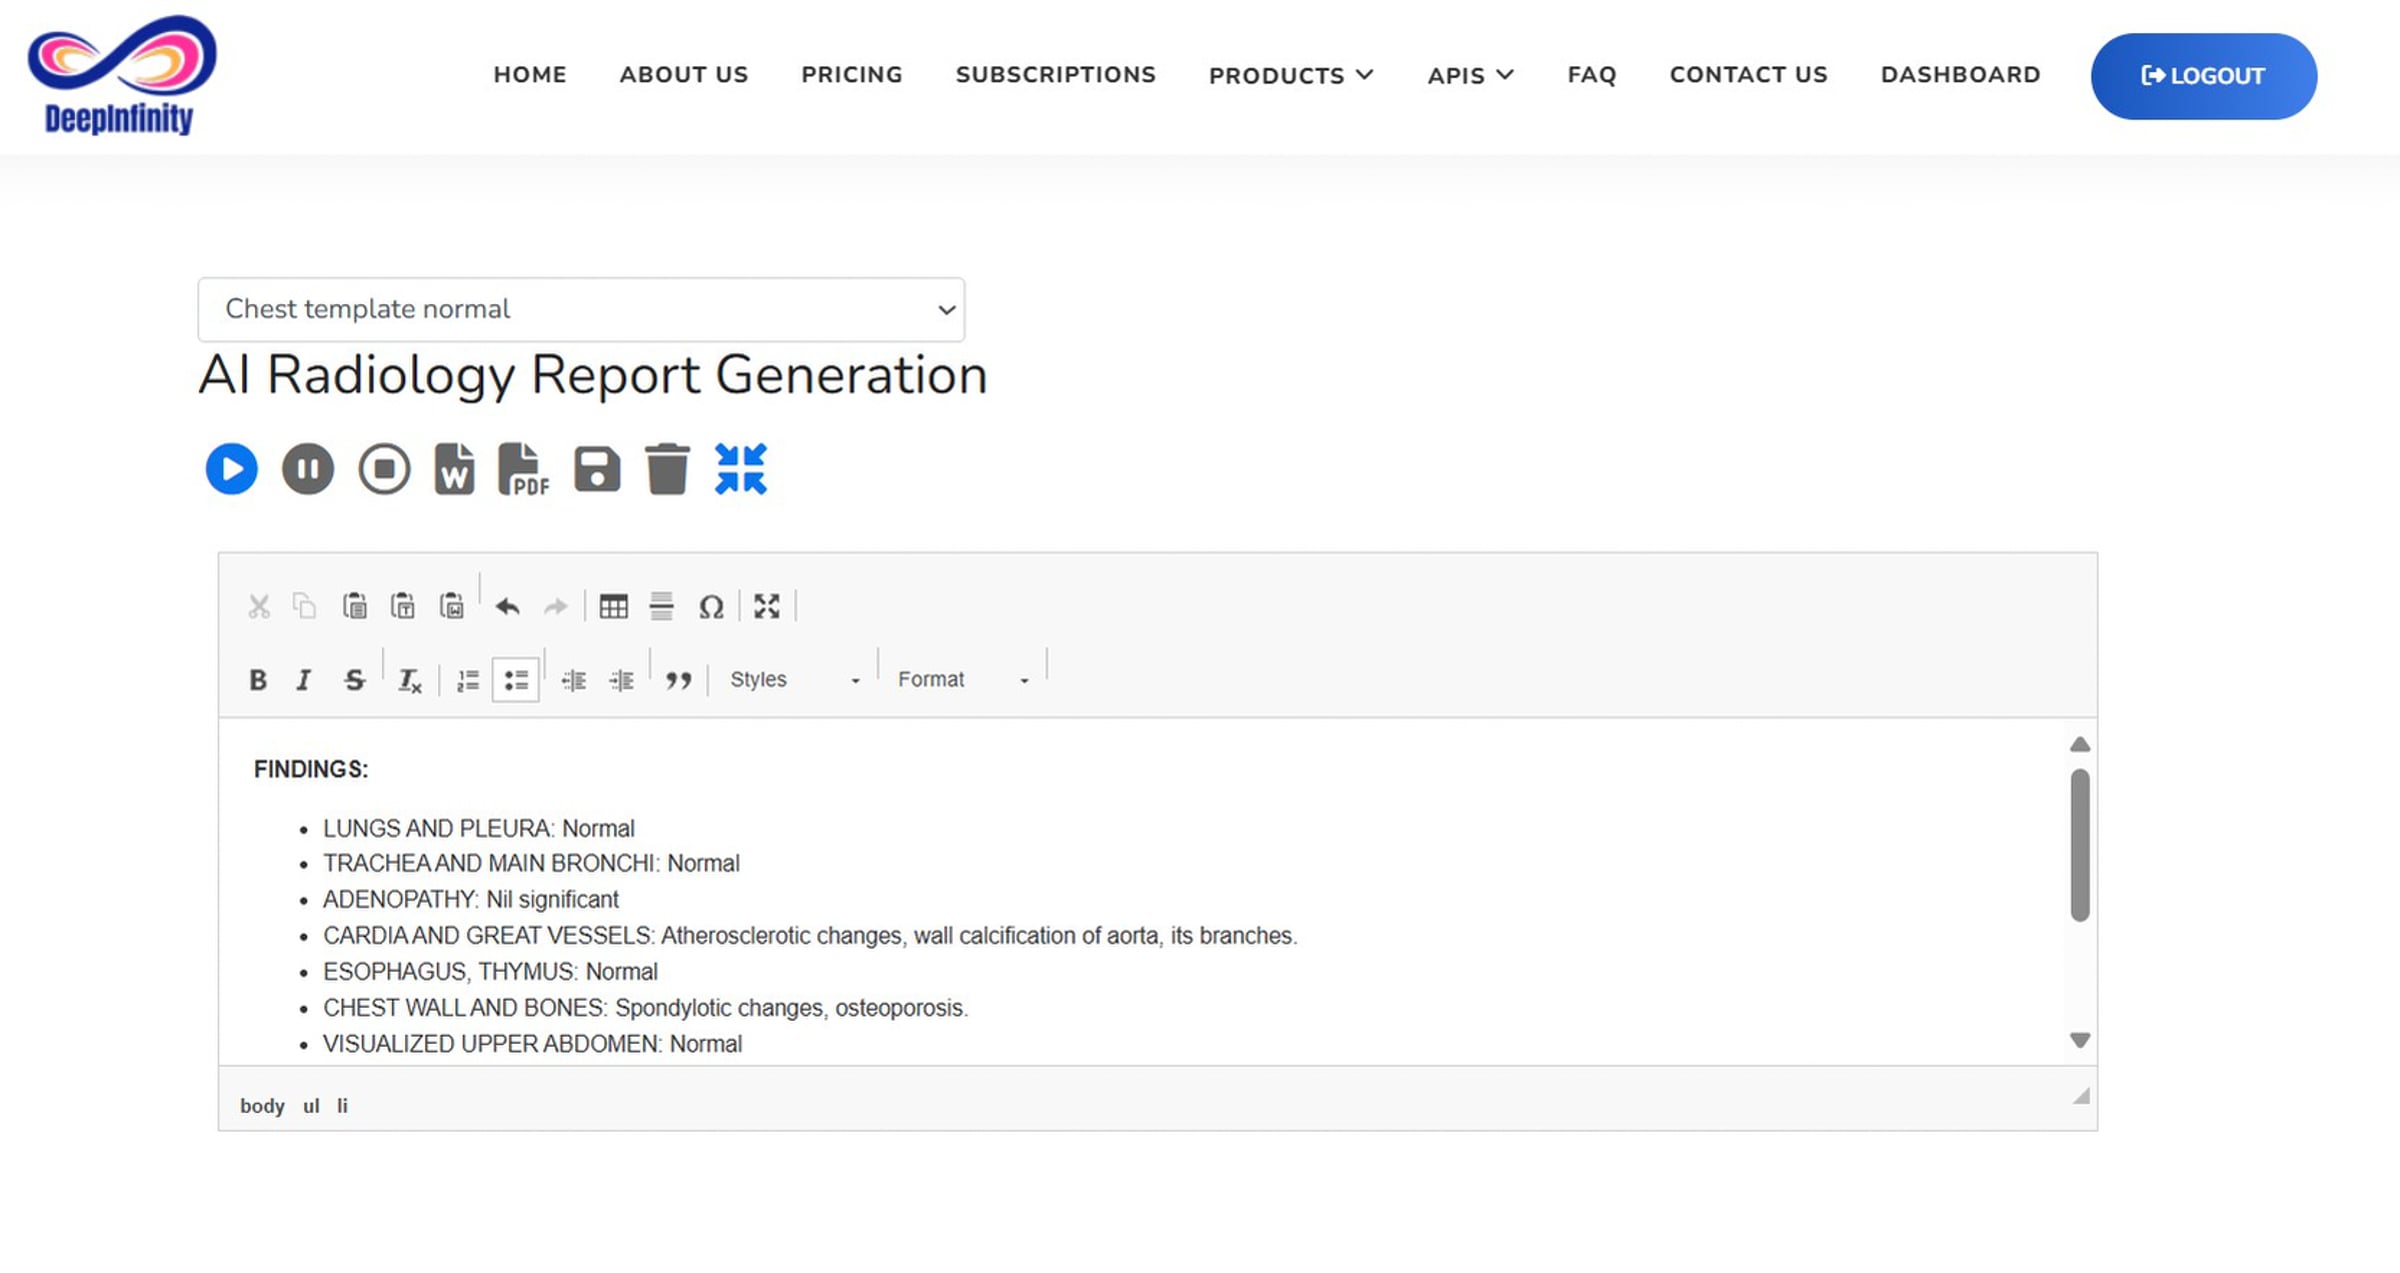Click the ADENOPATHY: Nil significant line

click(470, 899)
